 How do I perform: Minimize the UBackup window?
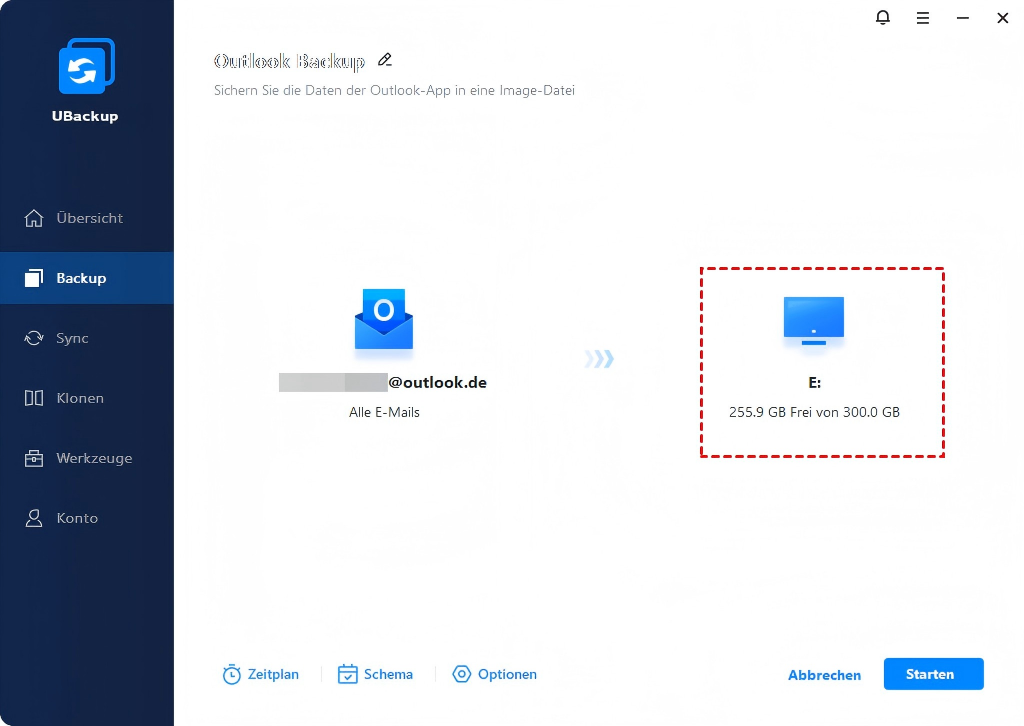(963, 18)
